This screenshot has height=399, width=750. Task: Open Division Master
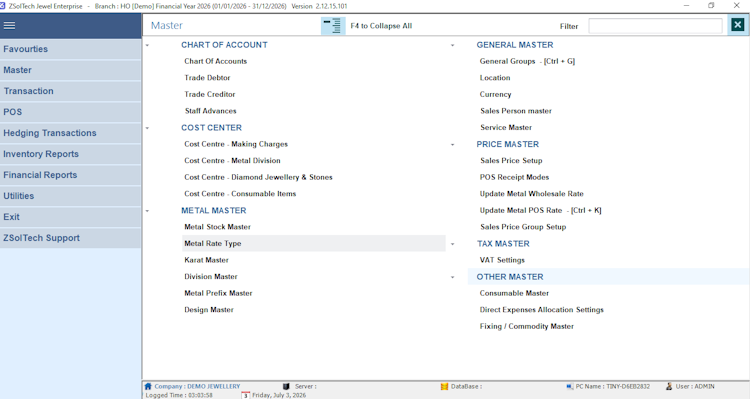pyautogui.click(x=211, y=277)
